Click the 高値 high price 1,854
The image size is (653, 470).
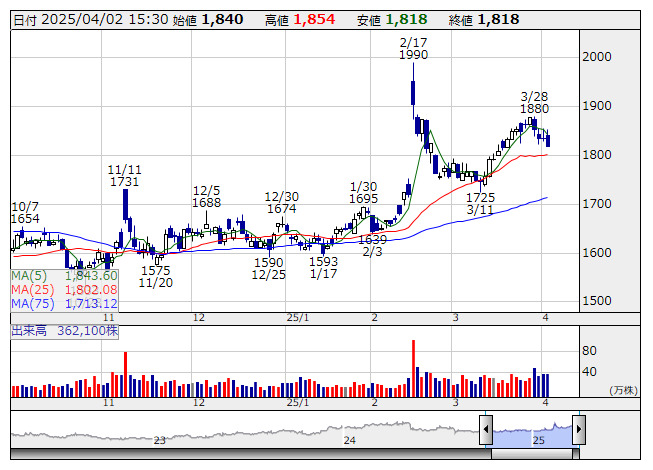(x=312, y=19)
